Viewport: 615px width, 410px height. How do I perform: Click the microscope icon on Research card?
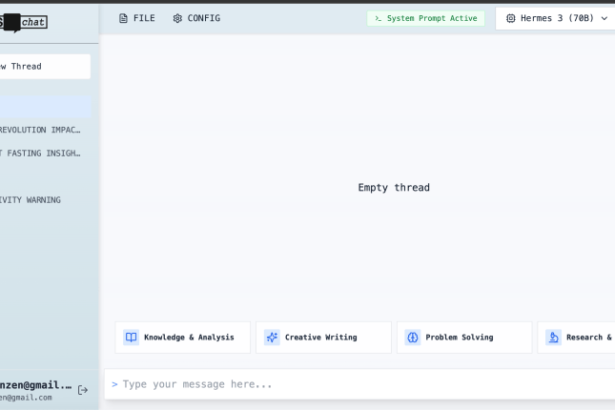553,337
